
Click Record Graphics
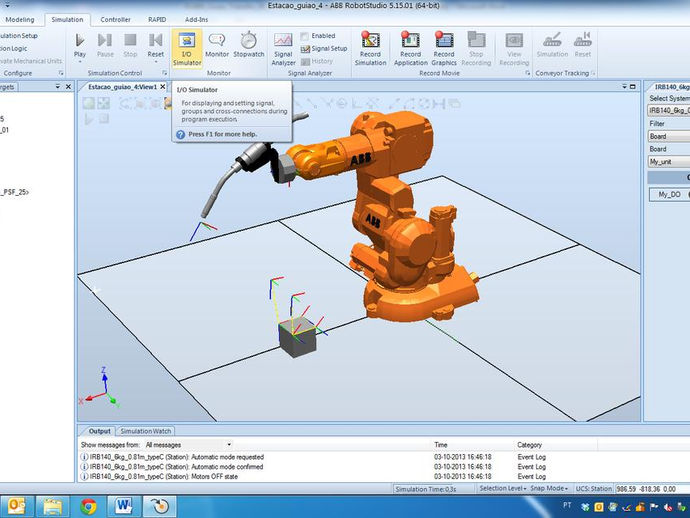tap(444, 49)
